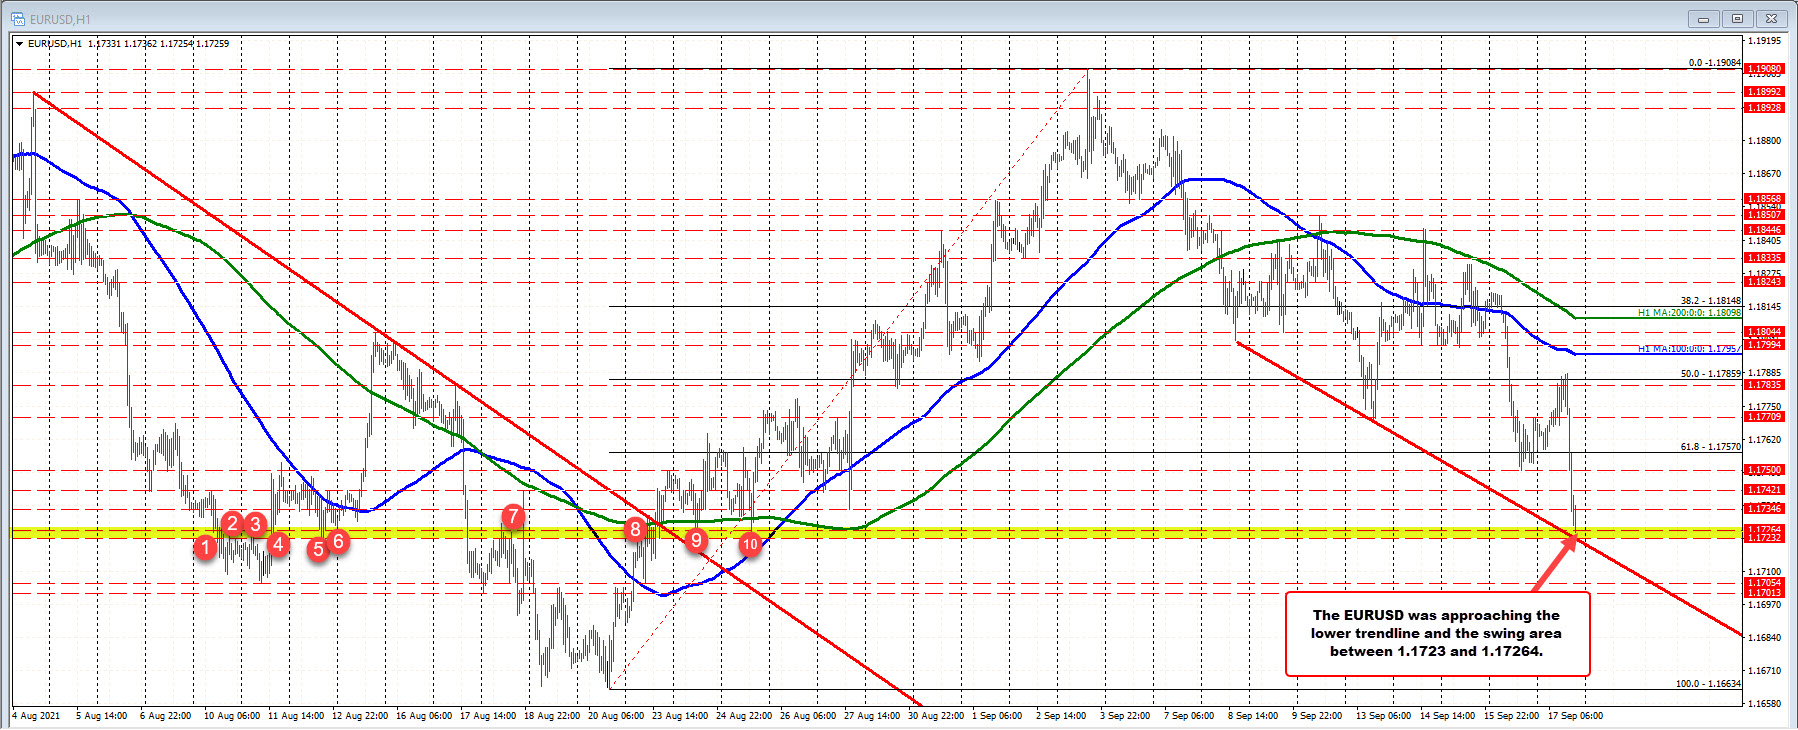Select the 50.0 - 1.17859 Fibonacci label
The image size is (1798, 730).
tap(1710, 374)
